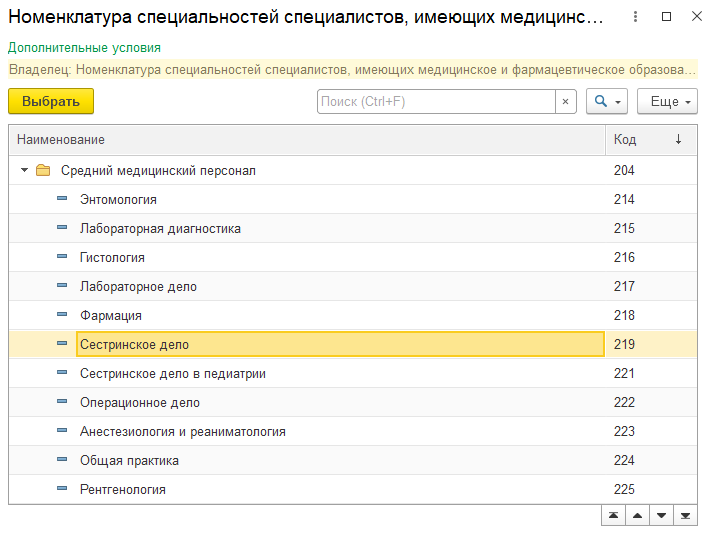Clear the search field with the X button
710x537 pixels.
[x=565, y=102]
